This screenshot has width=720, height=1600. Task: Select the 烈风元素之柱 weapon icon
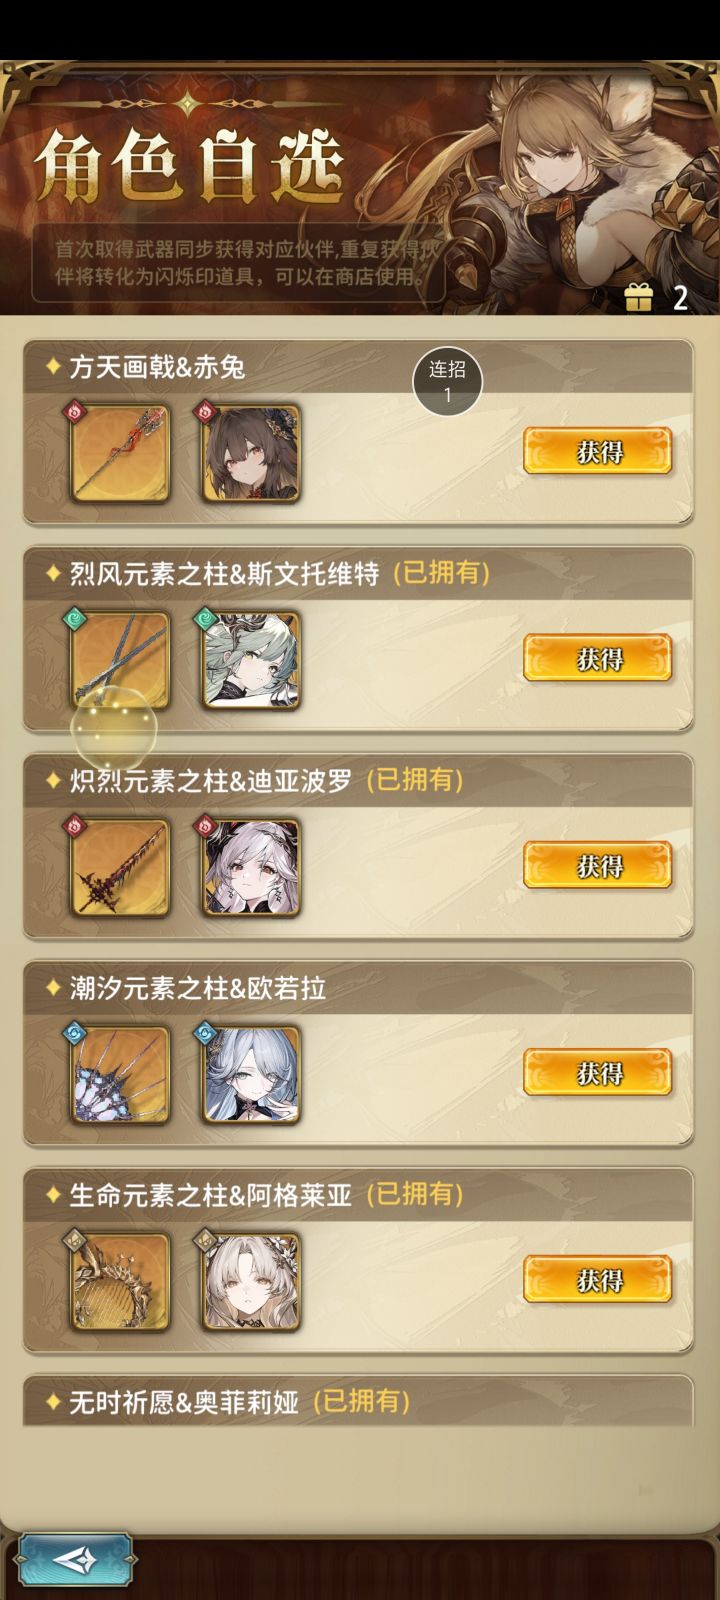coord(120,660)
